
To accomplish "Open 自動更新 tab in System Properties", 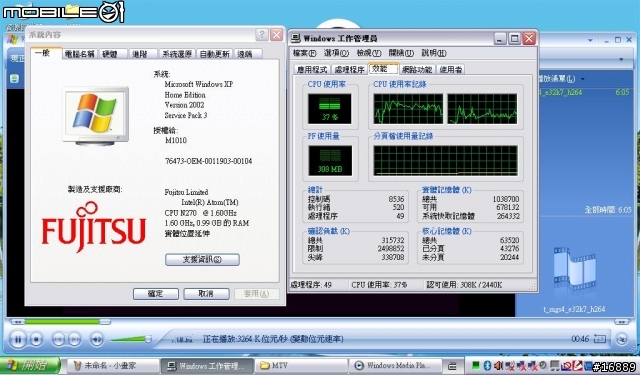I will pos(214,54).
